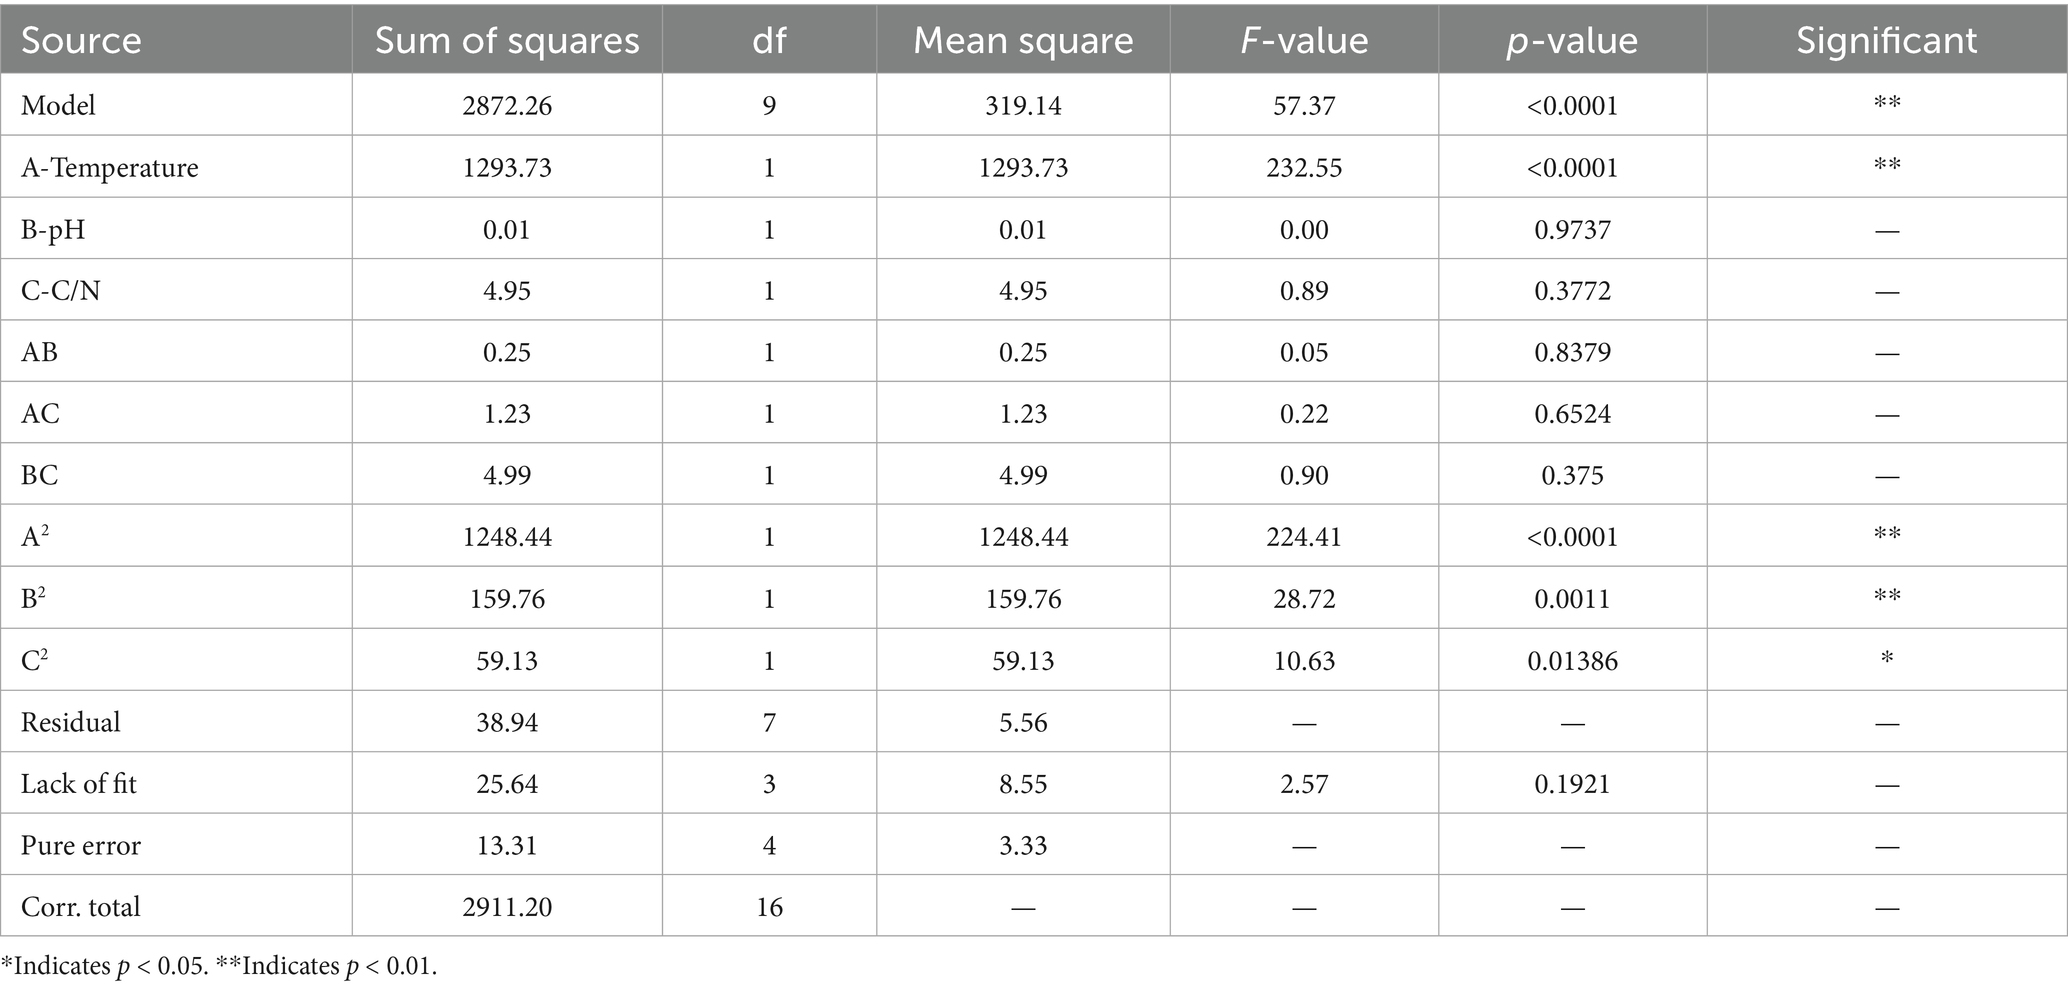Click the single asterisk in C² row
This screenshot has width=2068, height=990.
pyautogui.click(x=1887, y=658)
